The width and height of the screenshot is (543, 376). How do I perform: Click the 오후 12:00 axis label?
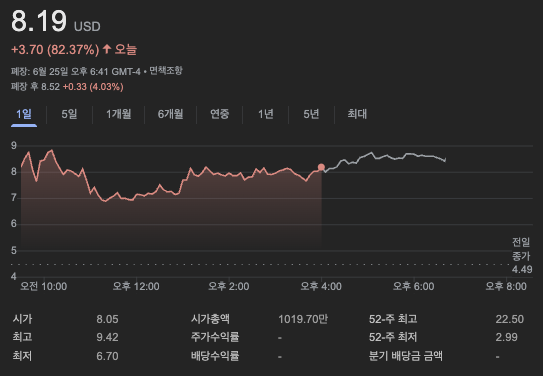coord(136,286)
